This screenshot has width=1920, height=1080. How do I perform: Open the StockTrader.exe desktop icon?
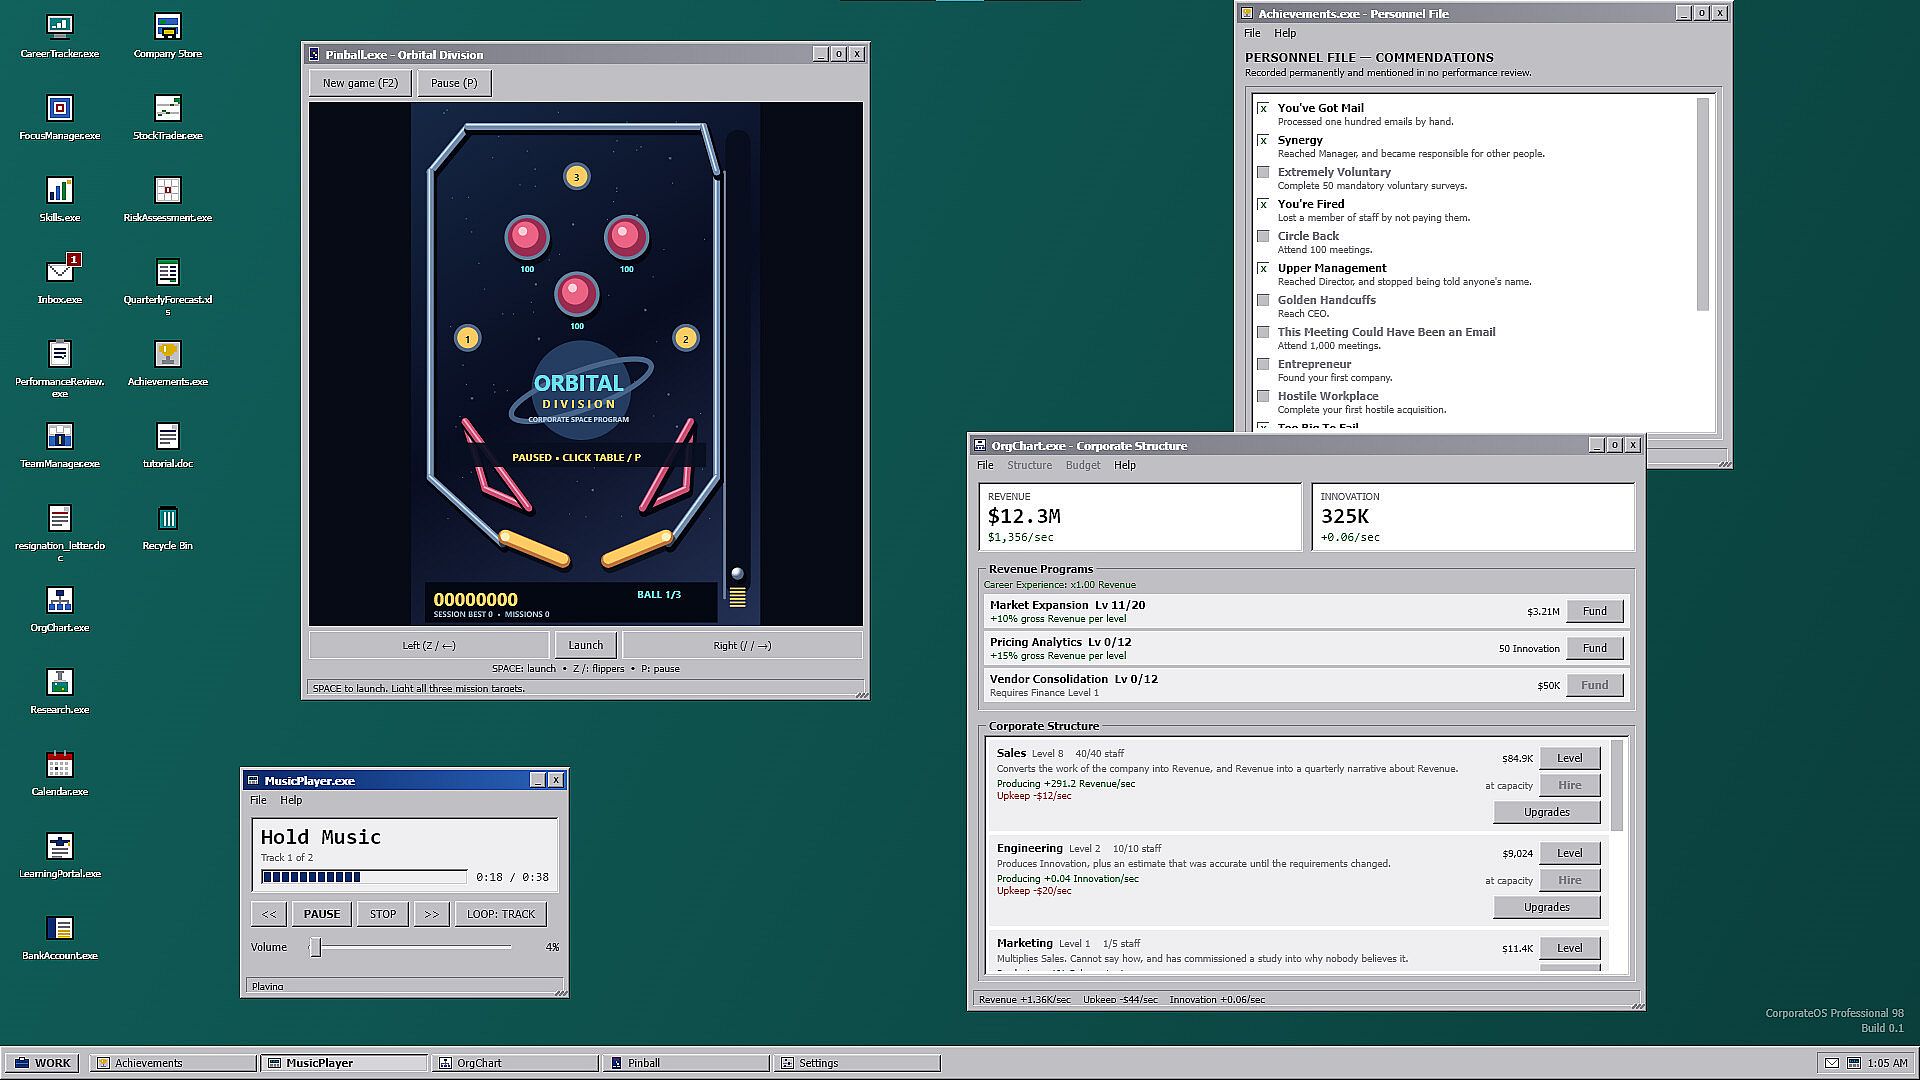(167, 118)
